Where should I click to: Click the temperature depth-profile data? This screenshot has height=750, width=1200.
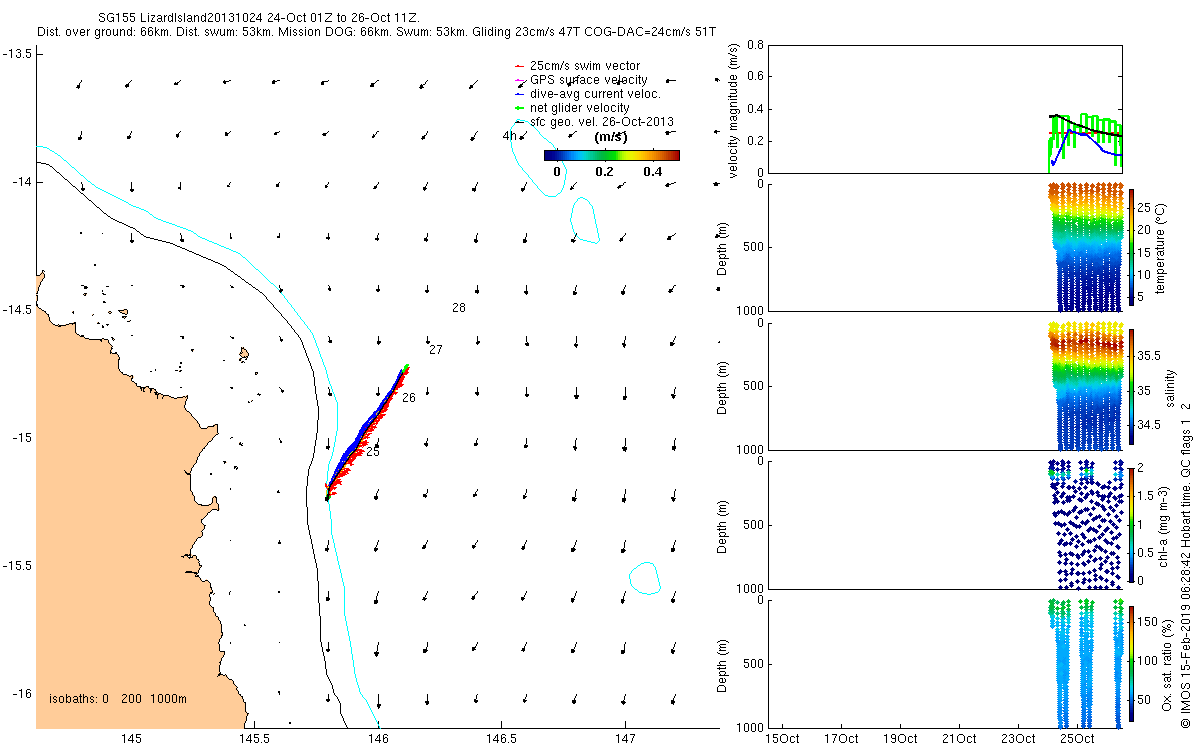click(1086, 247)
